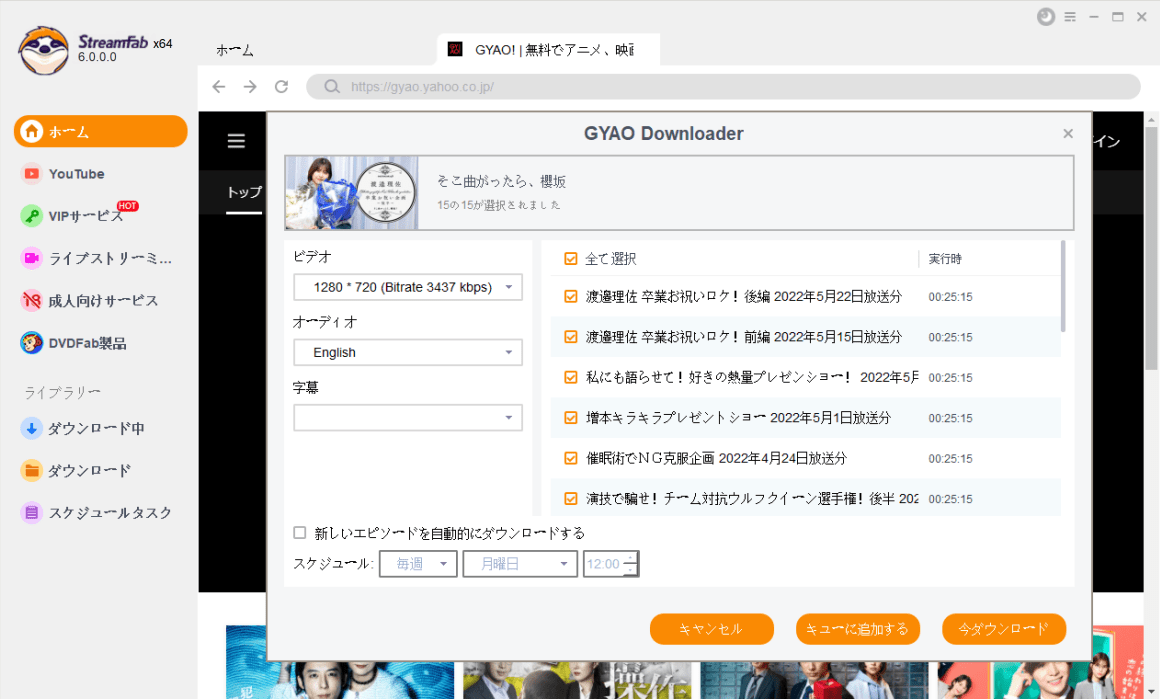Select 成人向けサービス sidebar icon
1160x699 pixels.
click(x=32, y=300)
